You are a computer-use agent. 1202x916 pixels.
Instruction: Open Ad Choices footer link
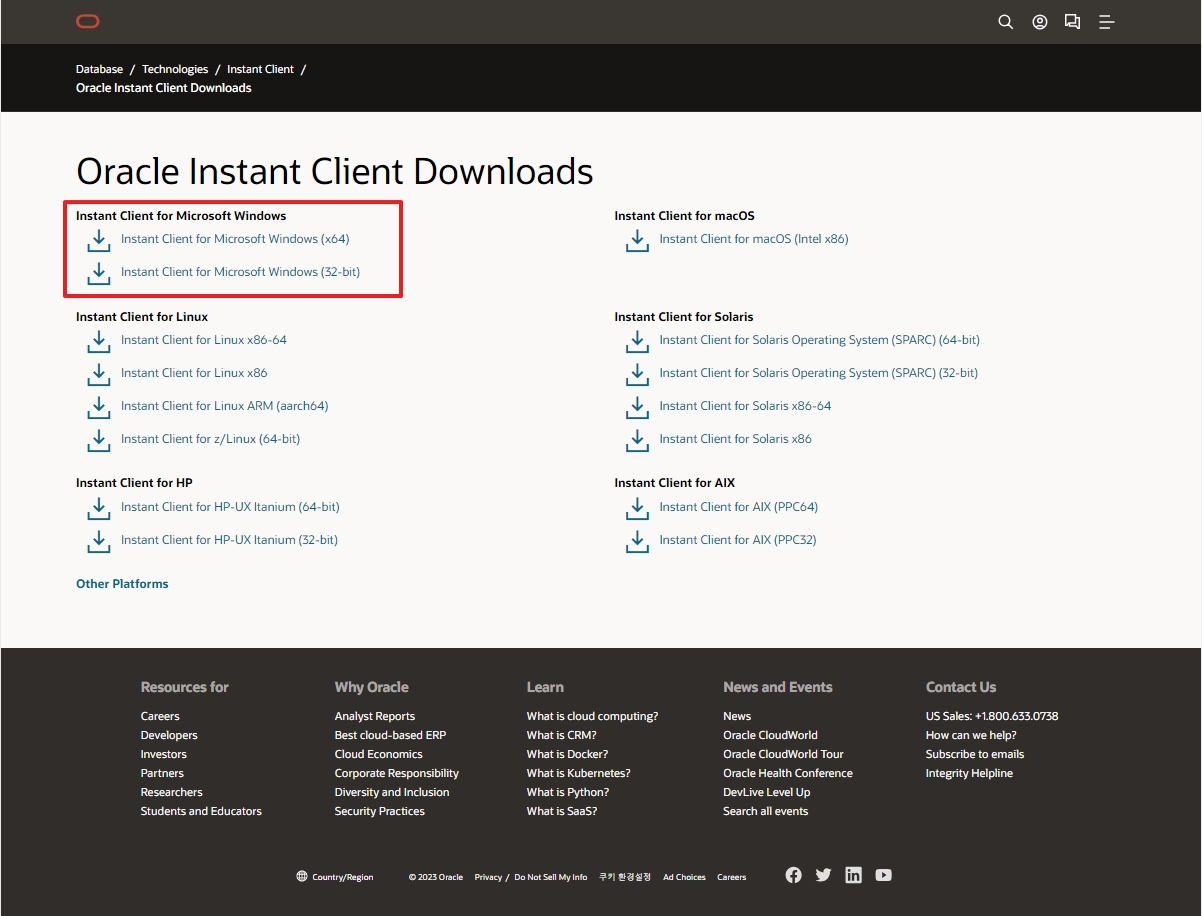[684, 877]
